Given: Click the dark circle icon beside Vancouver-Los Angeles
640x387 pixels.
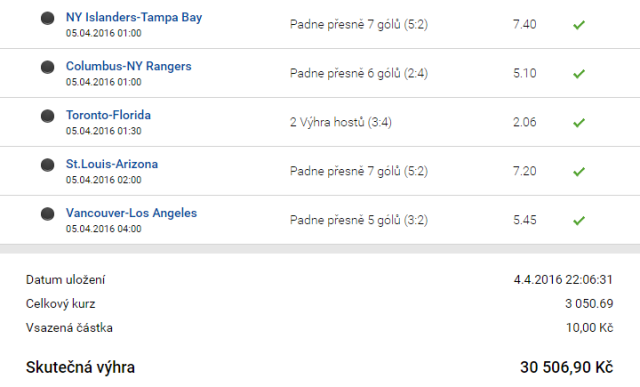Looking at the screenshot, I should pos(48,214).
